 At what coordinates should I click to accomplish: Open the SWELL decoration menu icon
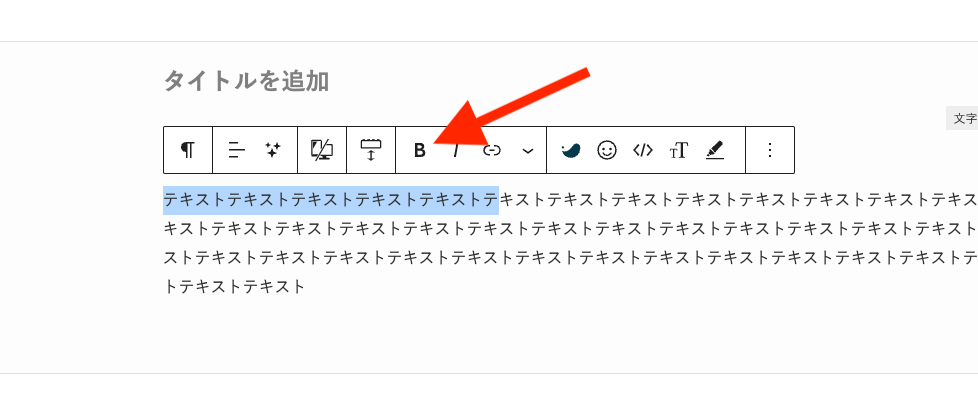click(571, 150)
